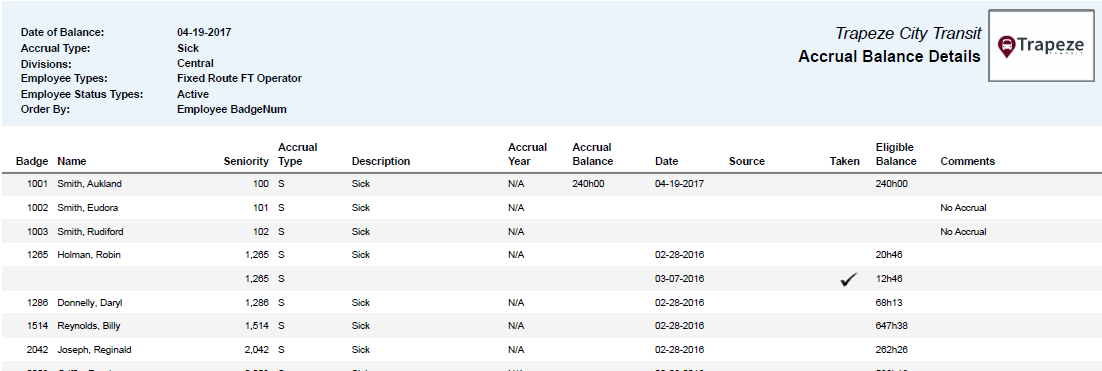Click the eligible balance 262h26

[x=892, y=349]
